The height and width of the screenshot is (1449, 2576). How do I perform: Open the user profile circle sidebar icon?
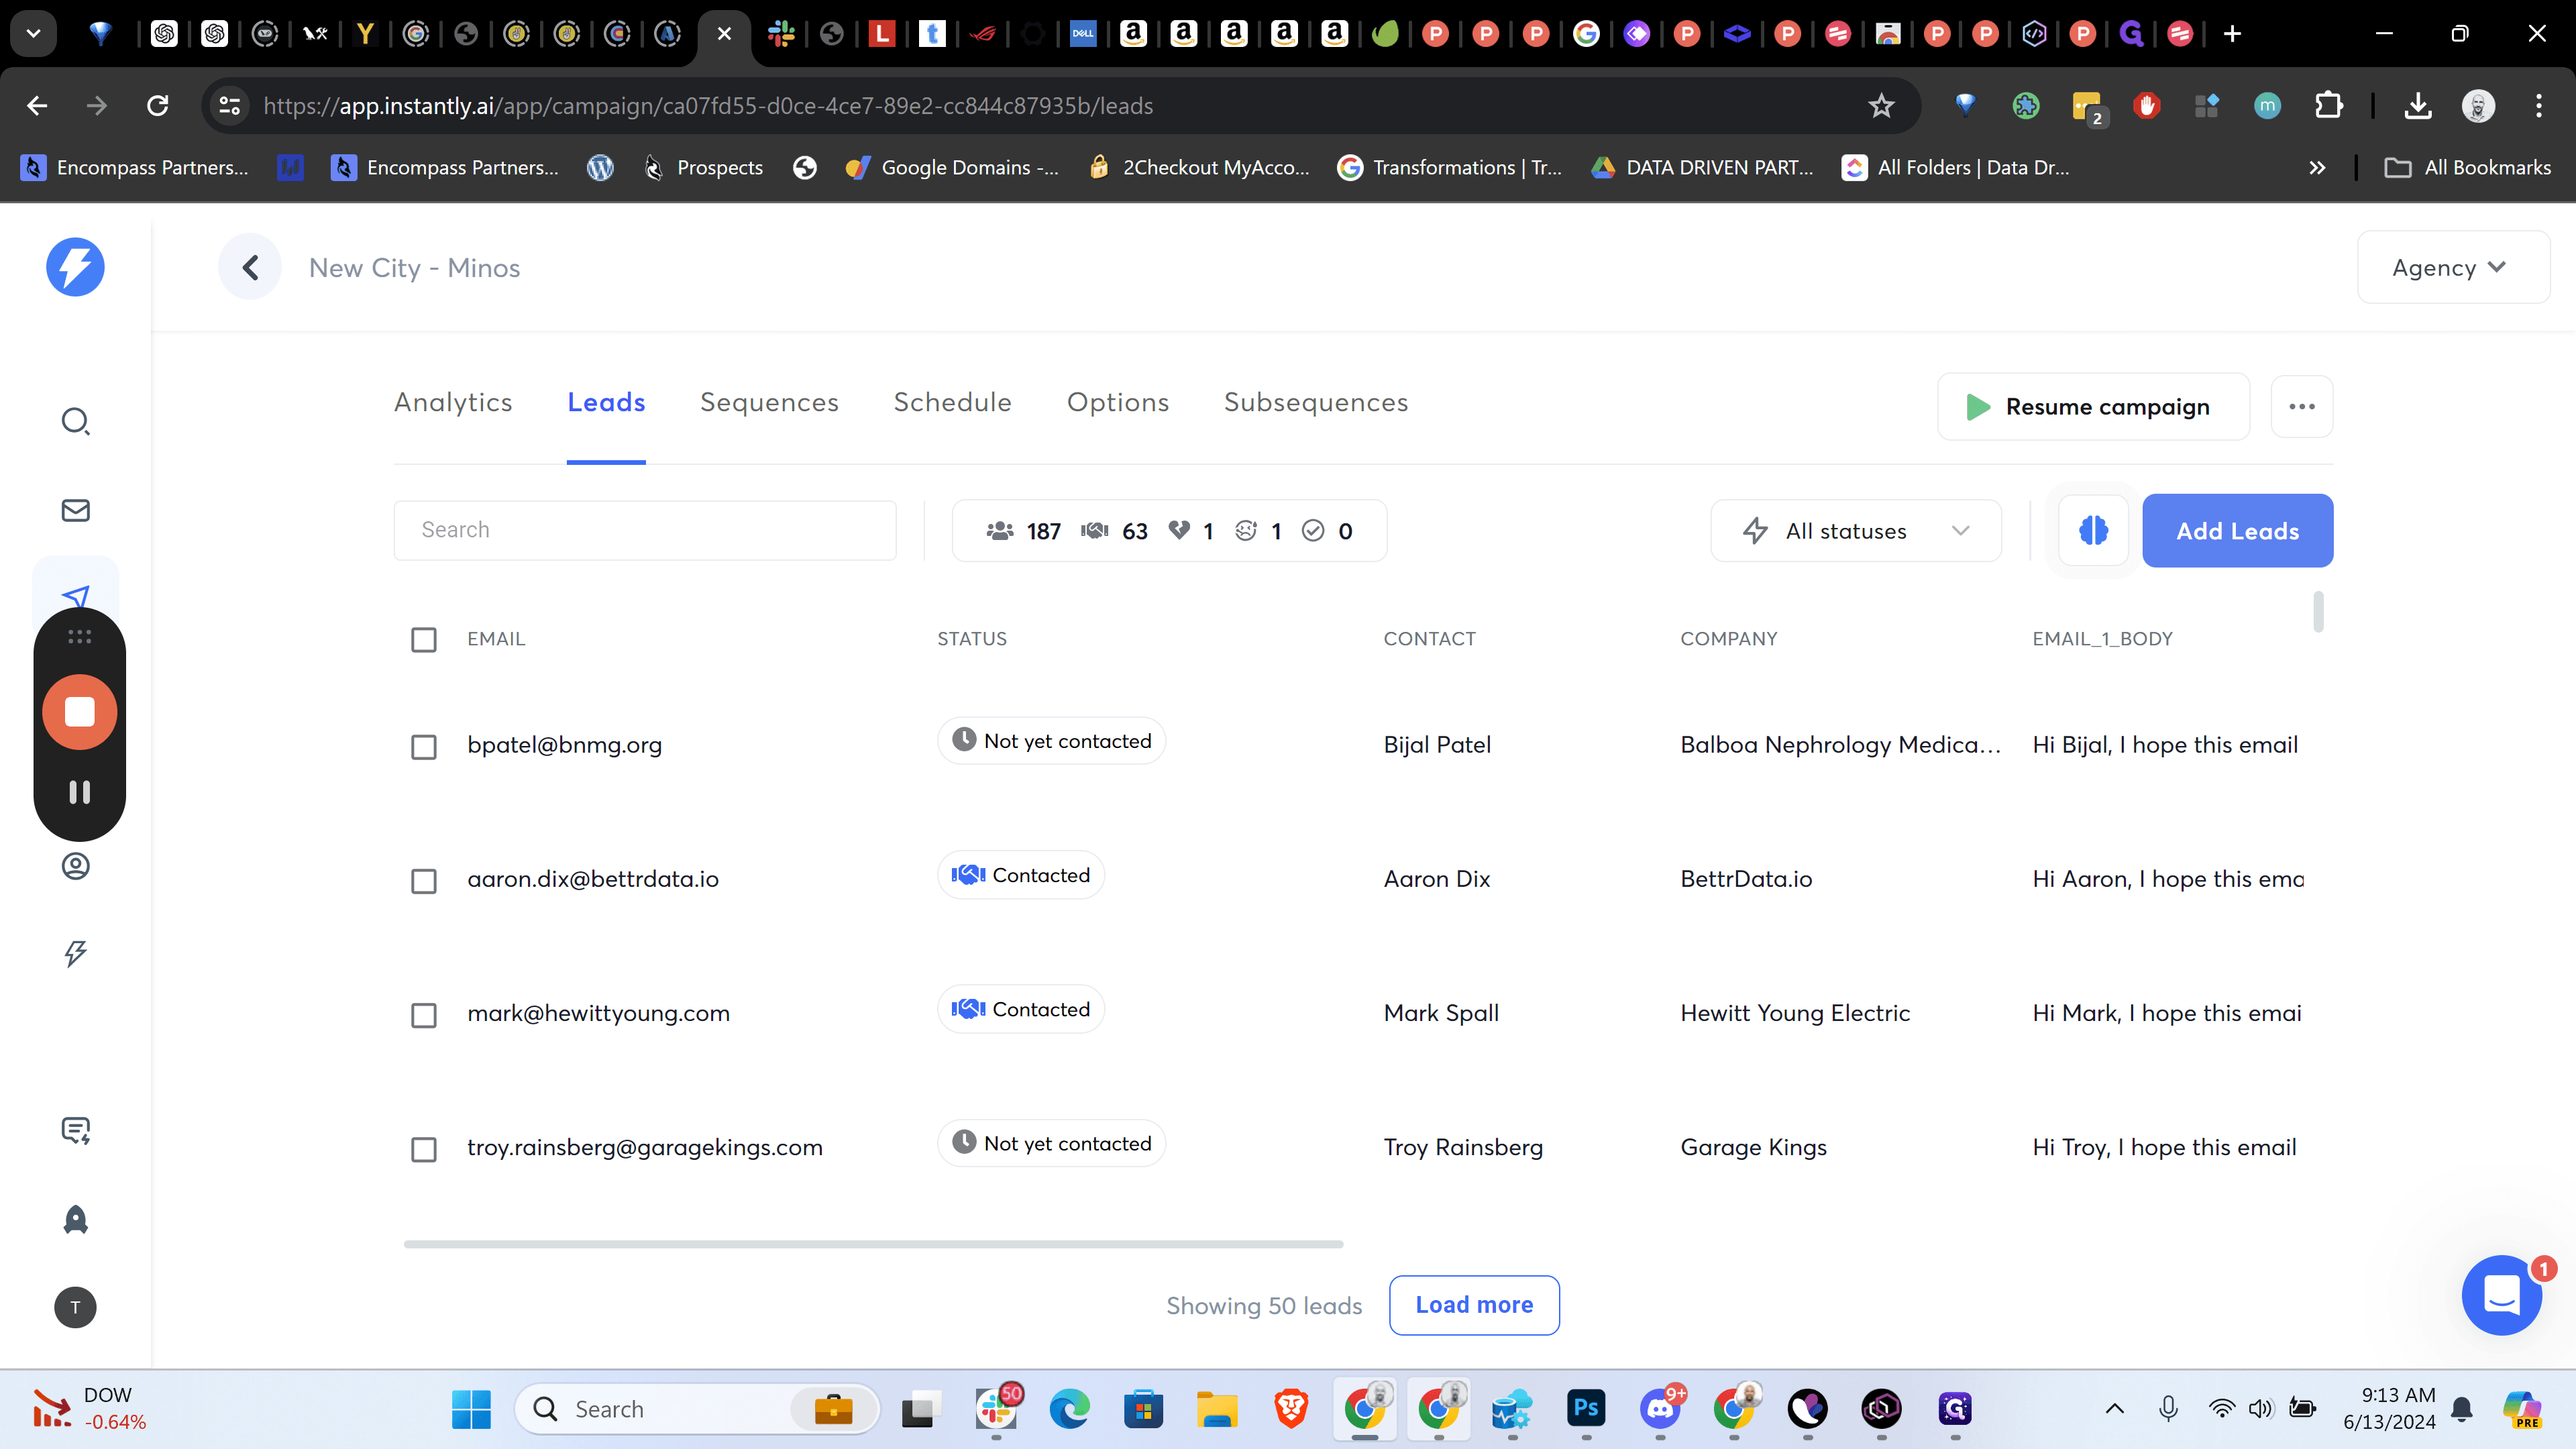pyautogui.click(x=76, y=866)
